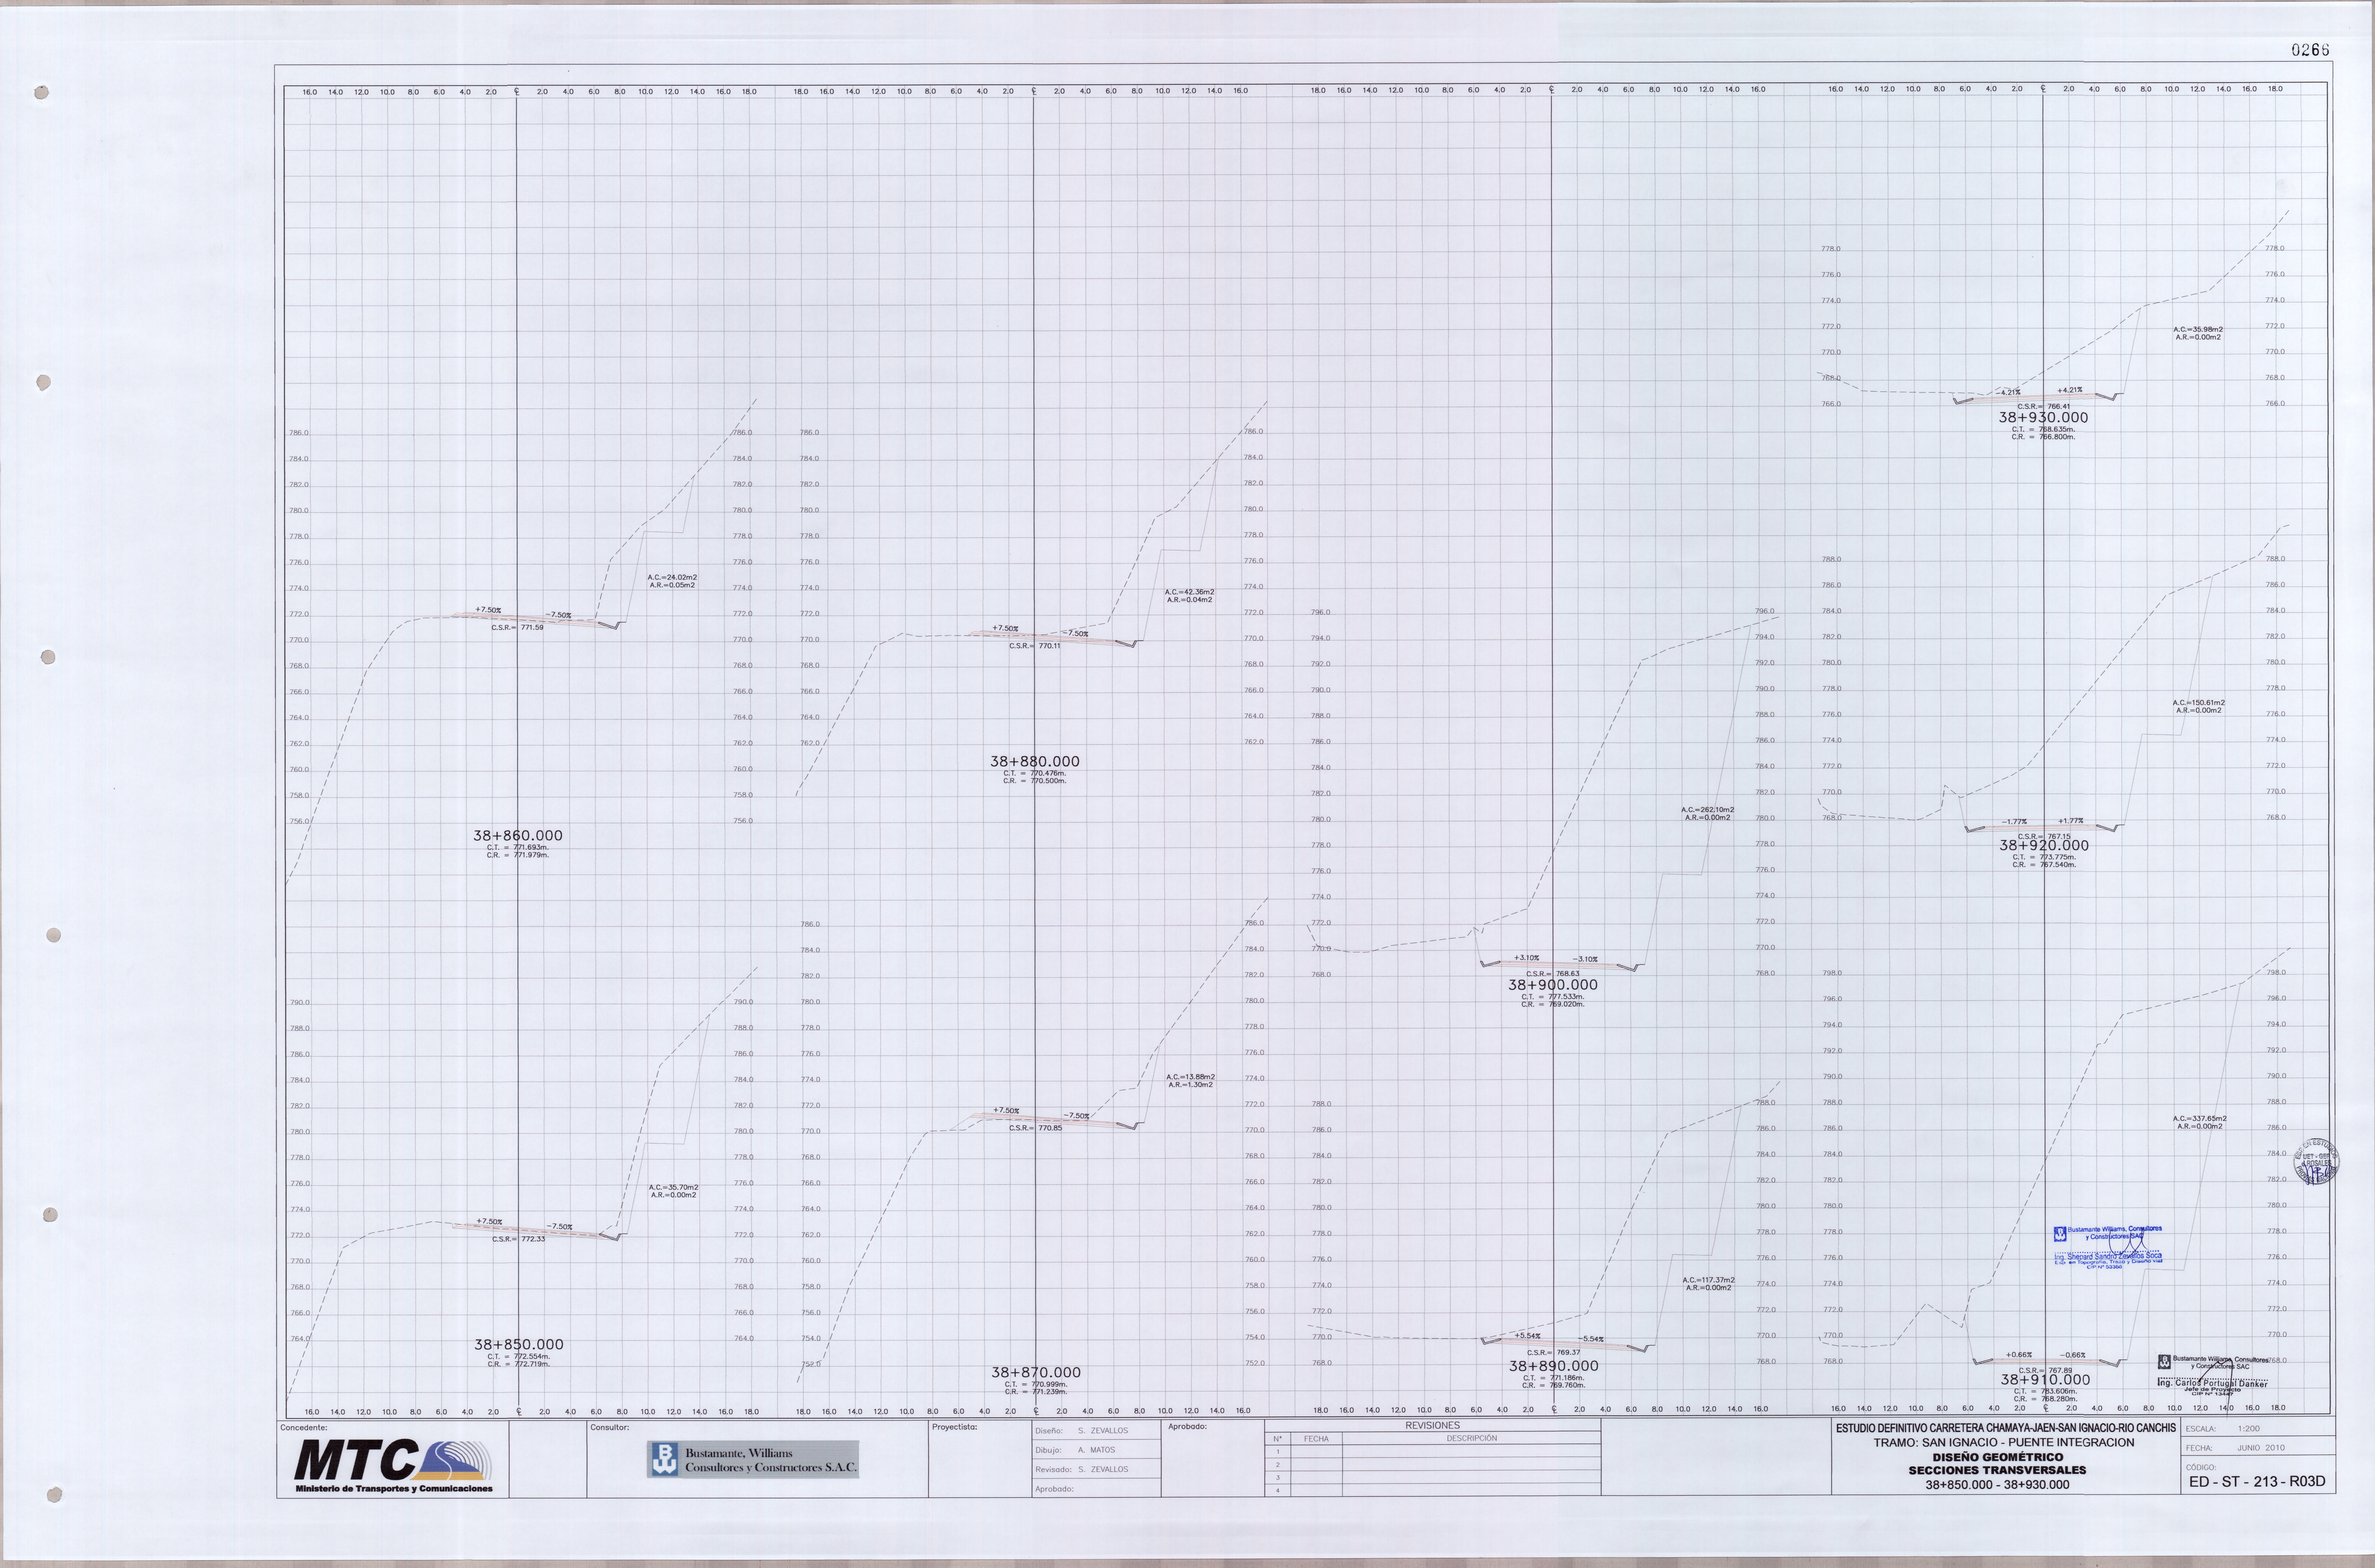Screen dimensions: 2375x1568
Task: Click the Revisado: S. ZEVALLOS cell
Action: 1097,1469
